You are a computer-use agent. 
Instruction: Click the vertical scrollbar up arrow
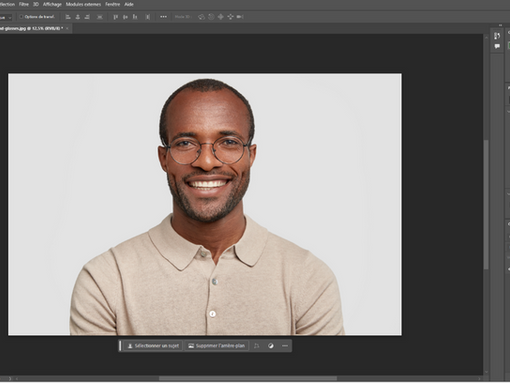tap(486, 38)
